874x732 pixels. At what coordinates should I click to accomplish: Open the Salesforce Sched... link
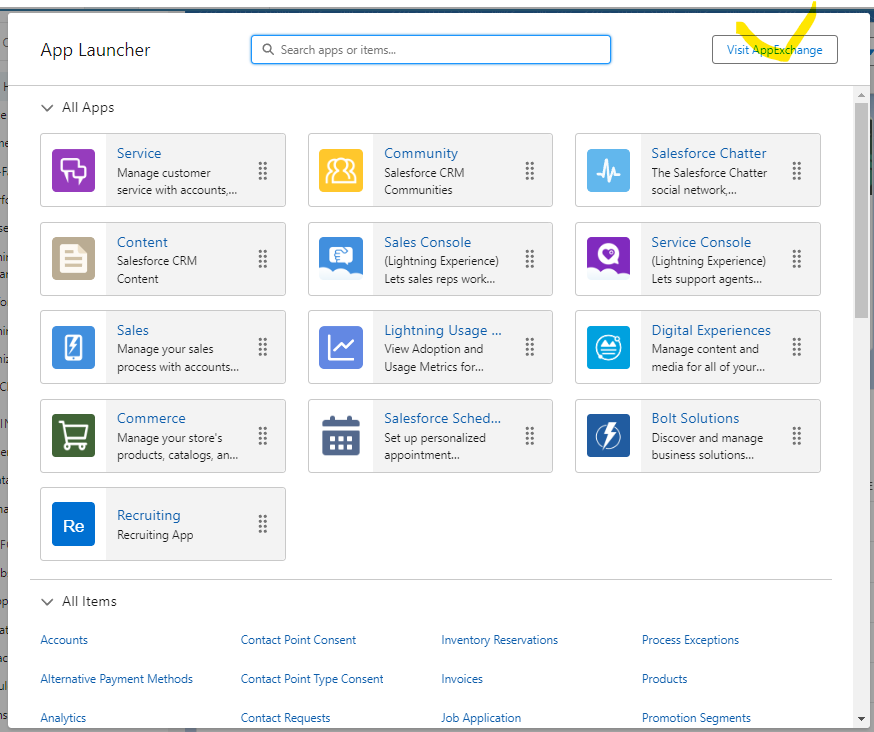[442, 419]
